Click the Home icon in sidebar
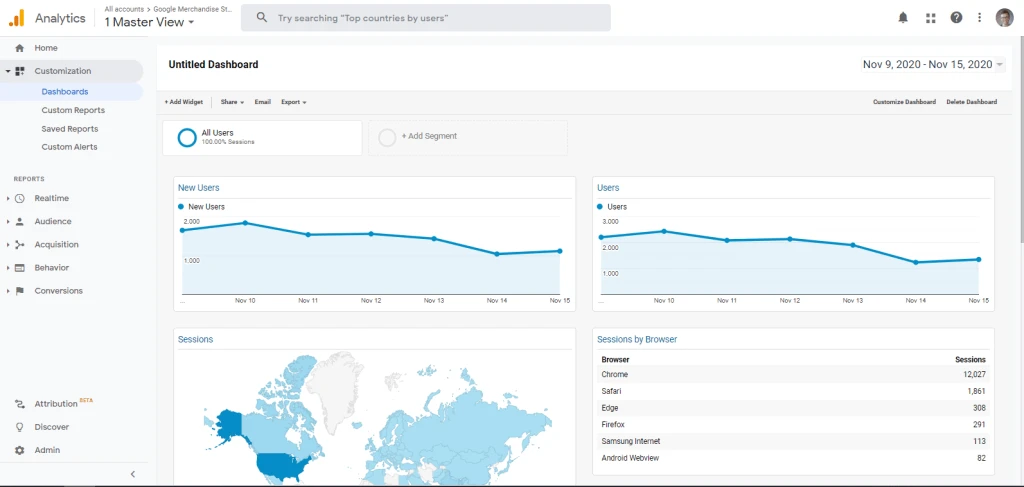 click(x=20, y=48)
